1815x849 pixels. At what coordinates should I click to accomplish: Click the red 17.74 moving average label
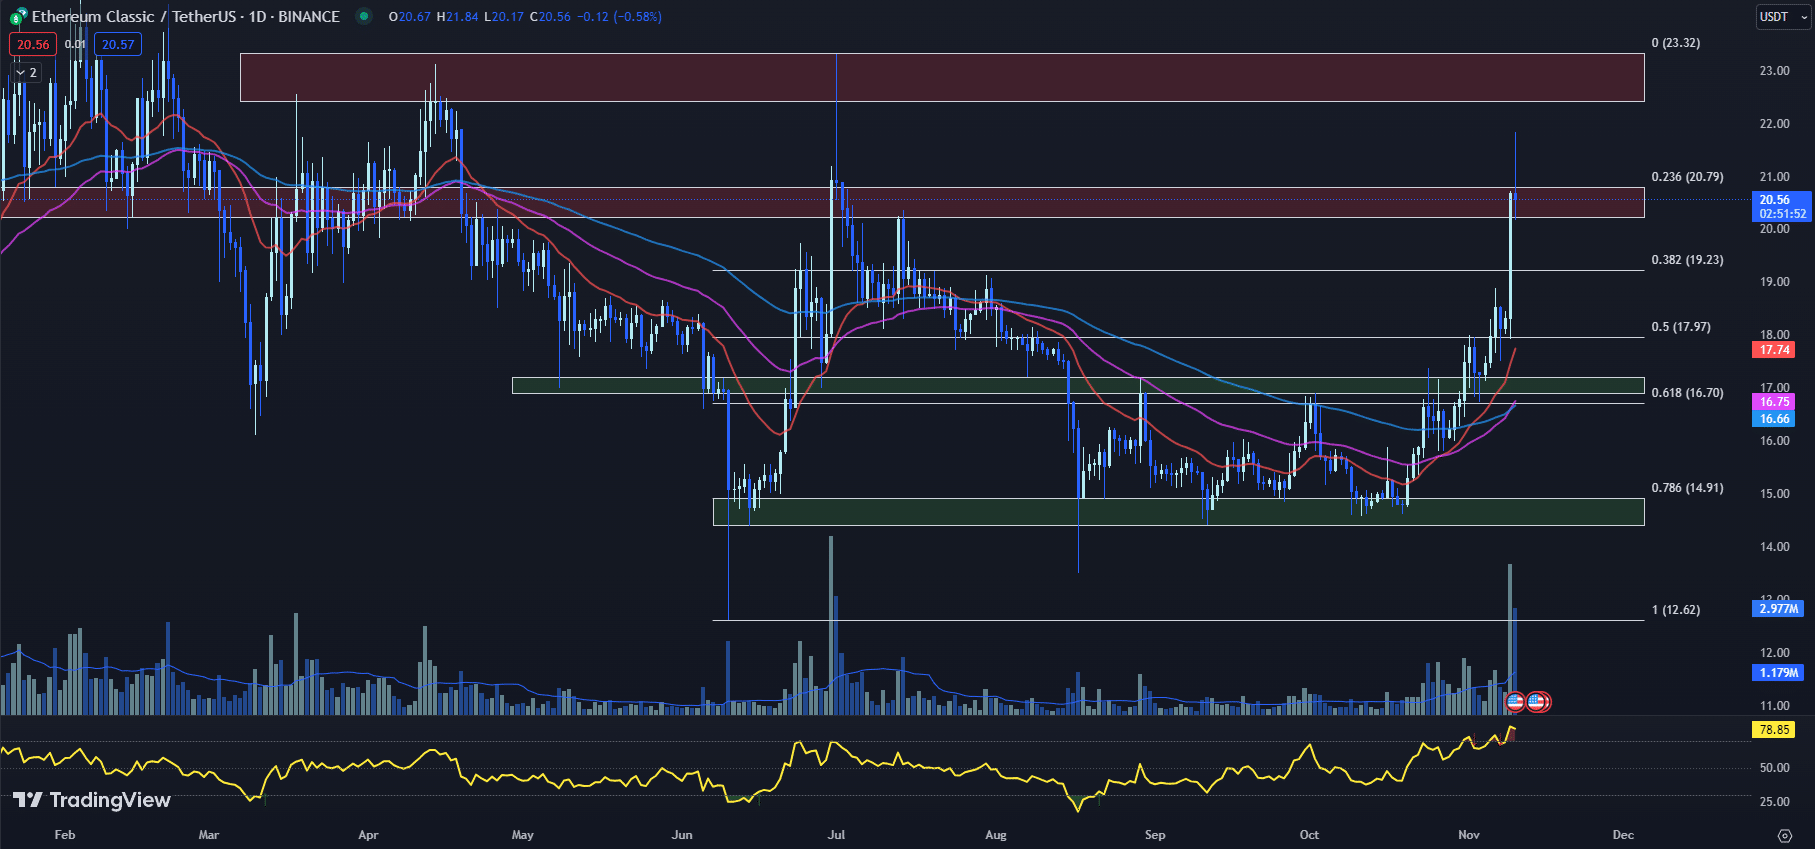(x=1774, y=350)
